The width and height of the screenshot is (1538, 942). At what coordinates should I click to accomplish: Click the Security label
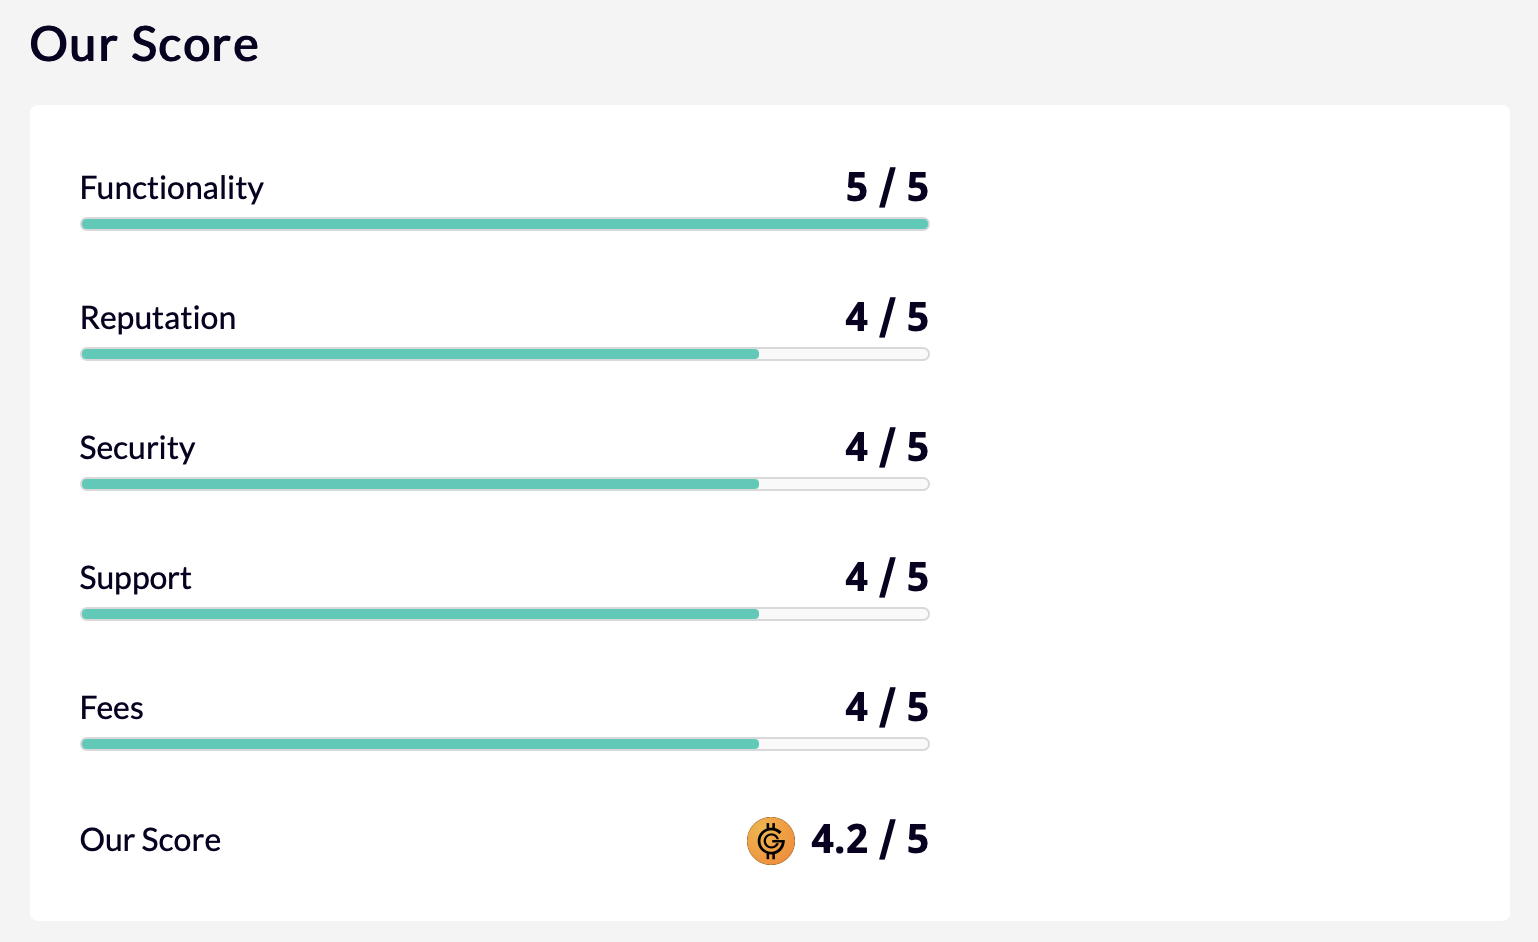[x=137, y=448]
